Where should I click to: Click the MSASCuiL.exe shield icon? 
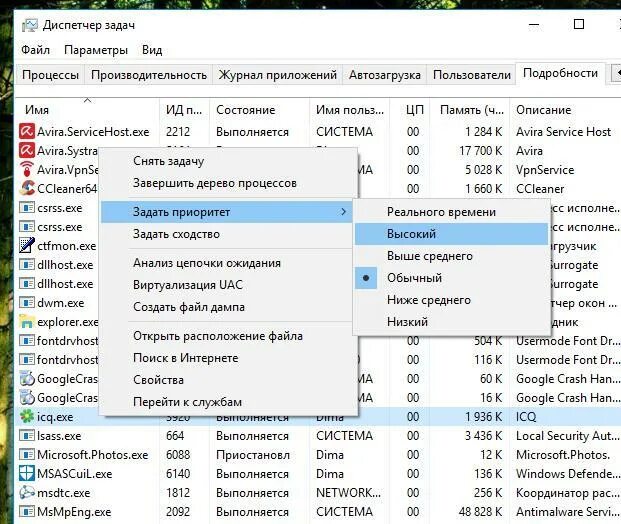[27, 473]
